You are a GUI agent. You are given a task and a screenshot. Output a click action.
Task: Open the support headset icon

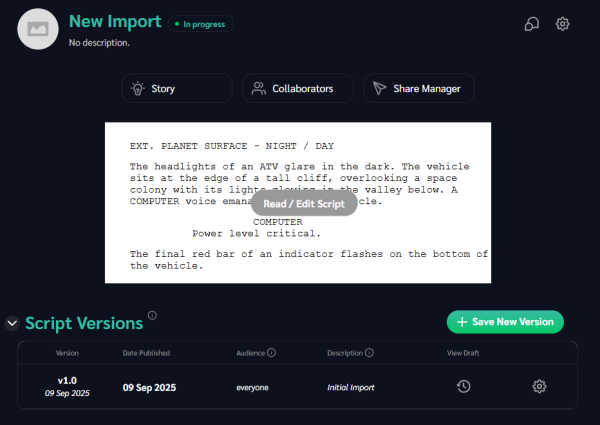point(532,24)
